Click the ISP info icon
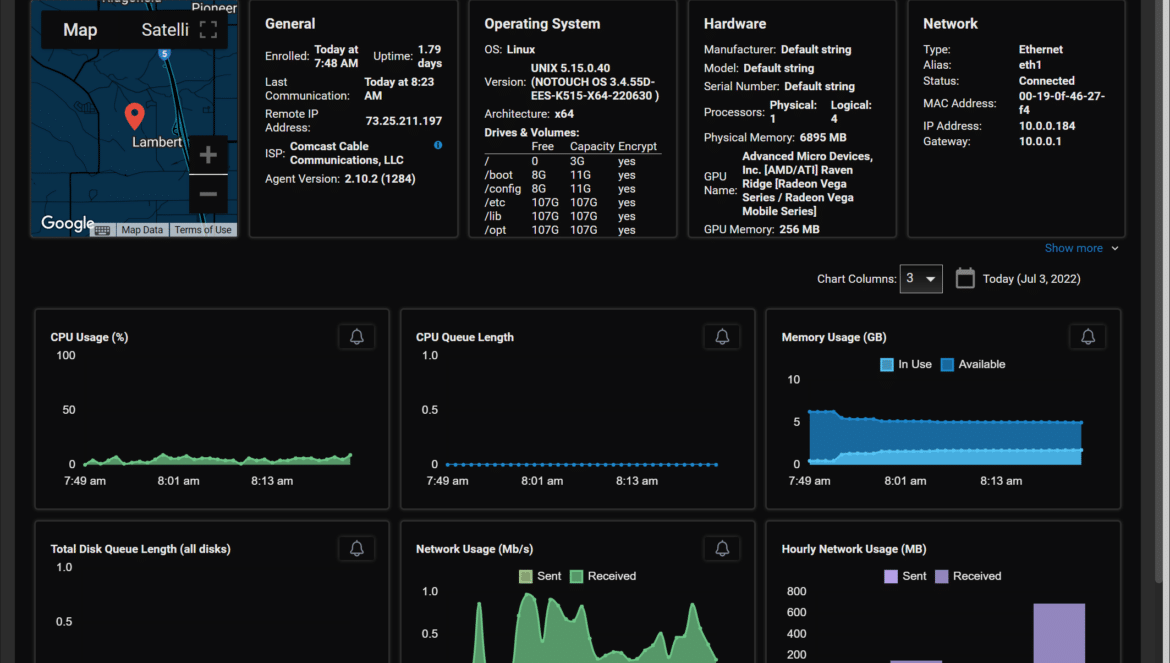This screenshot has width=1170, height=663. pos(438,145)
